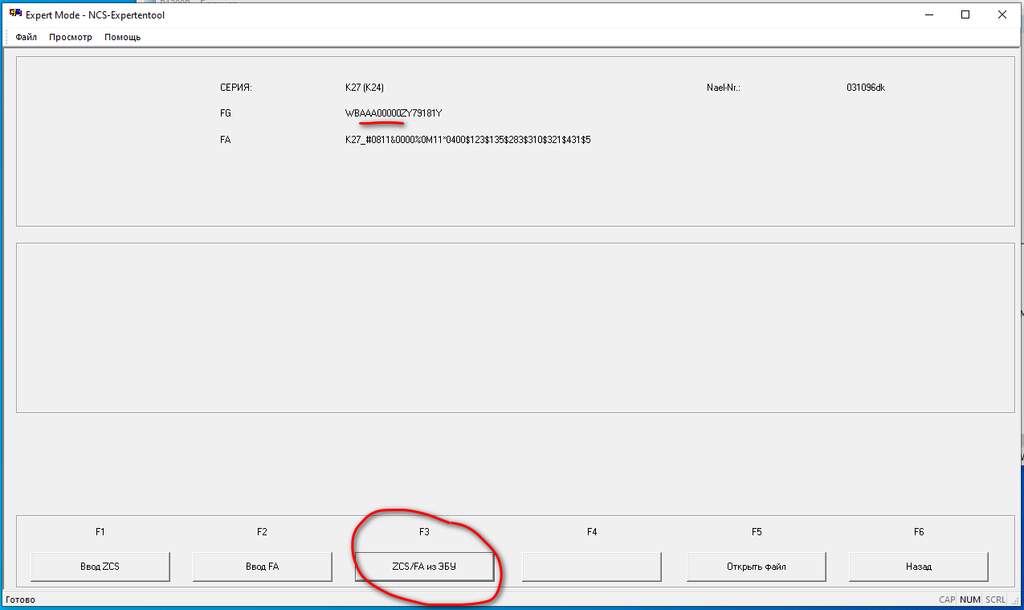Minimize the Expert Mode window
Viewport: 1024px width, 610px height.
pyautogui.click(x=918, y=15)
